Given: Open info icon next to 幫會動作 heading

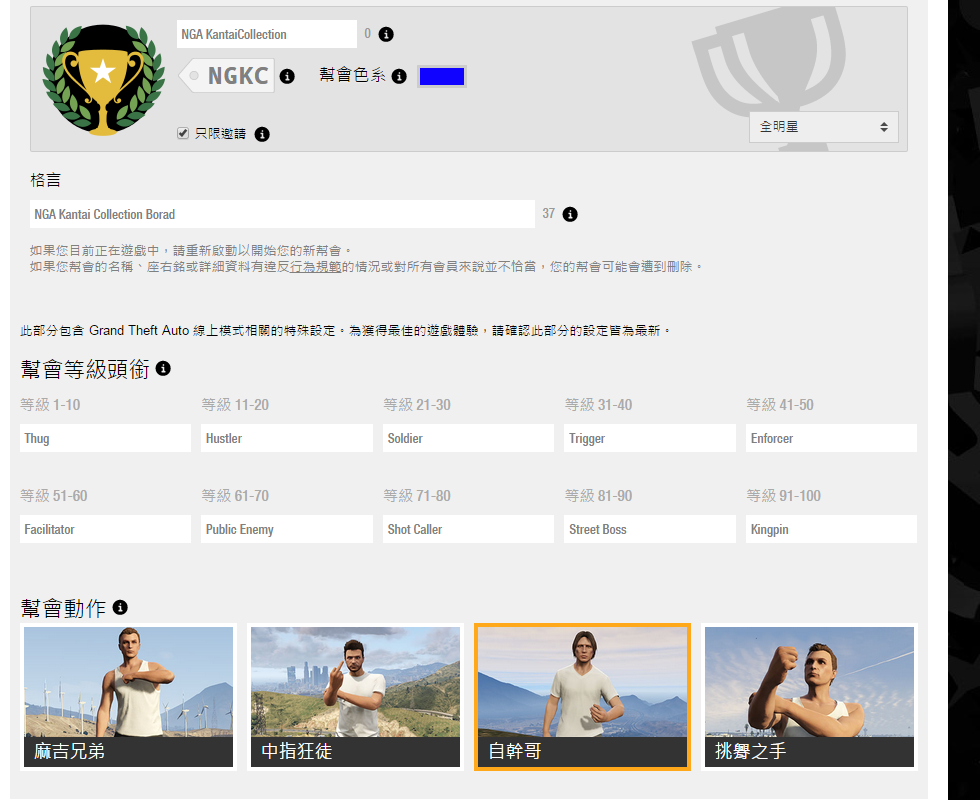Looking at the screenshot, I should [x=120, y=608].
